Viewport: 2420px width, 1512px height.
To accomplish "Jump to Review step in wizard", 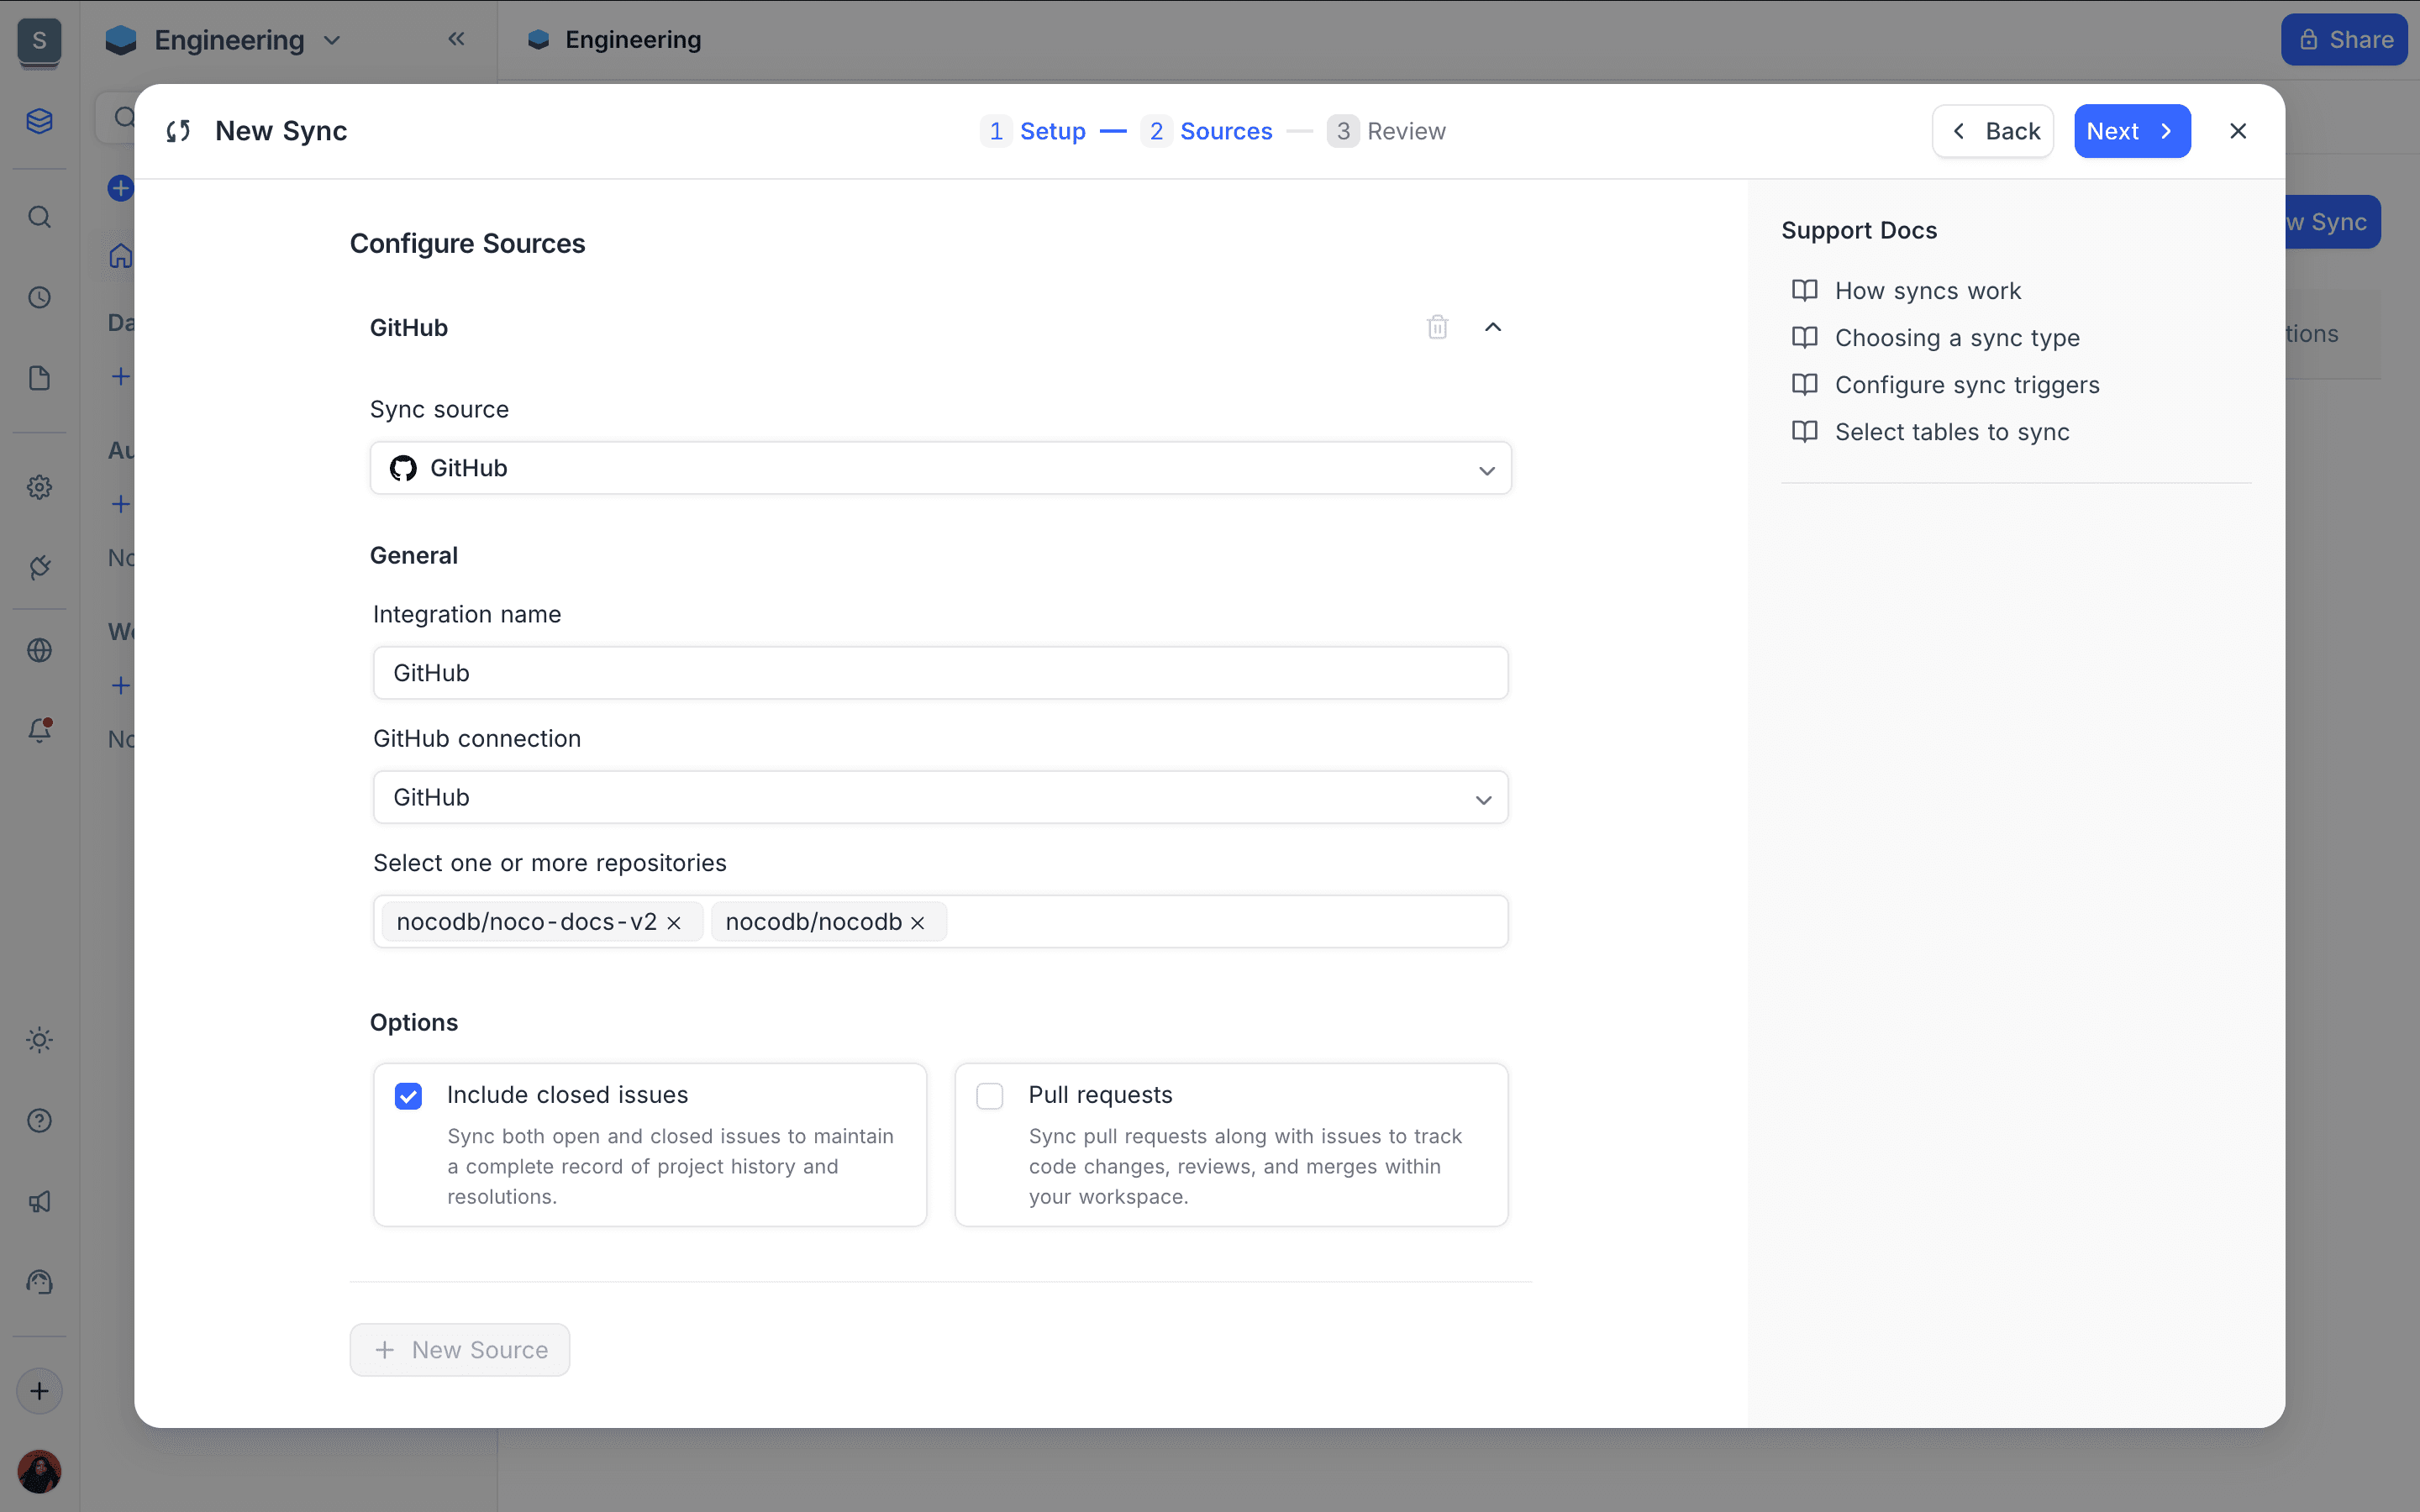I will 1386,131.
